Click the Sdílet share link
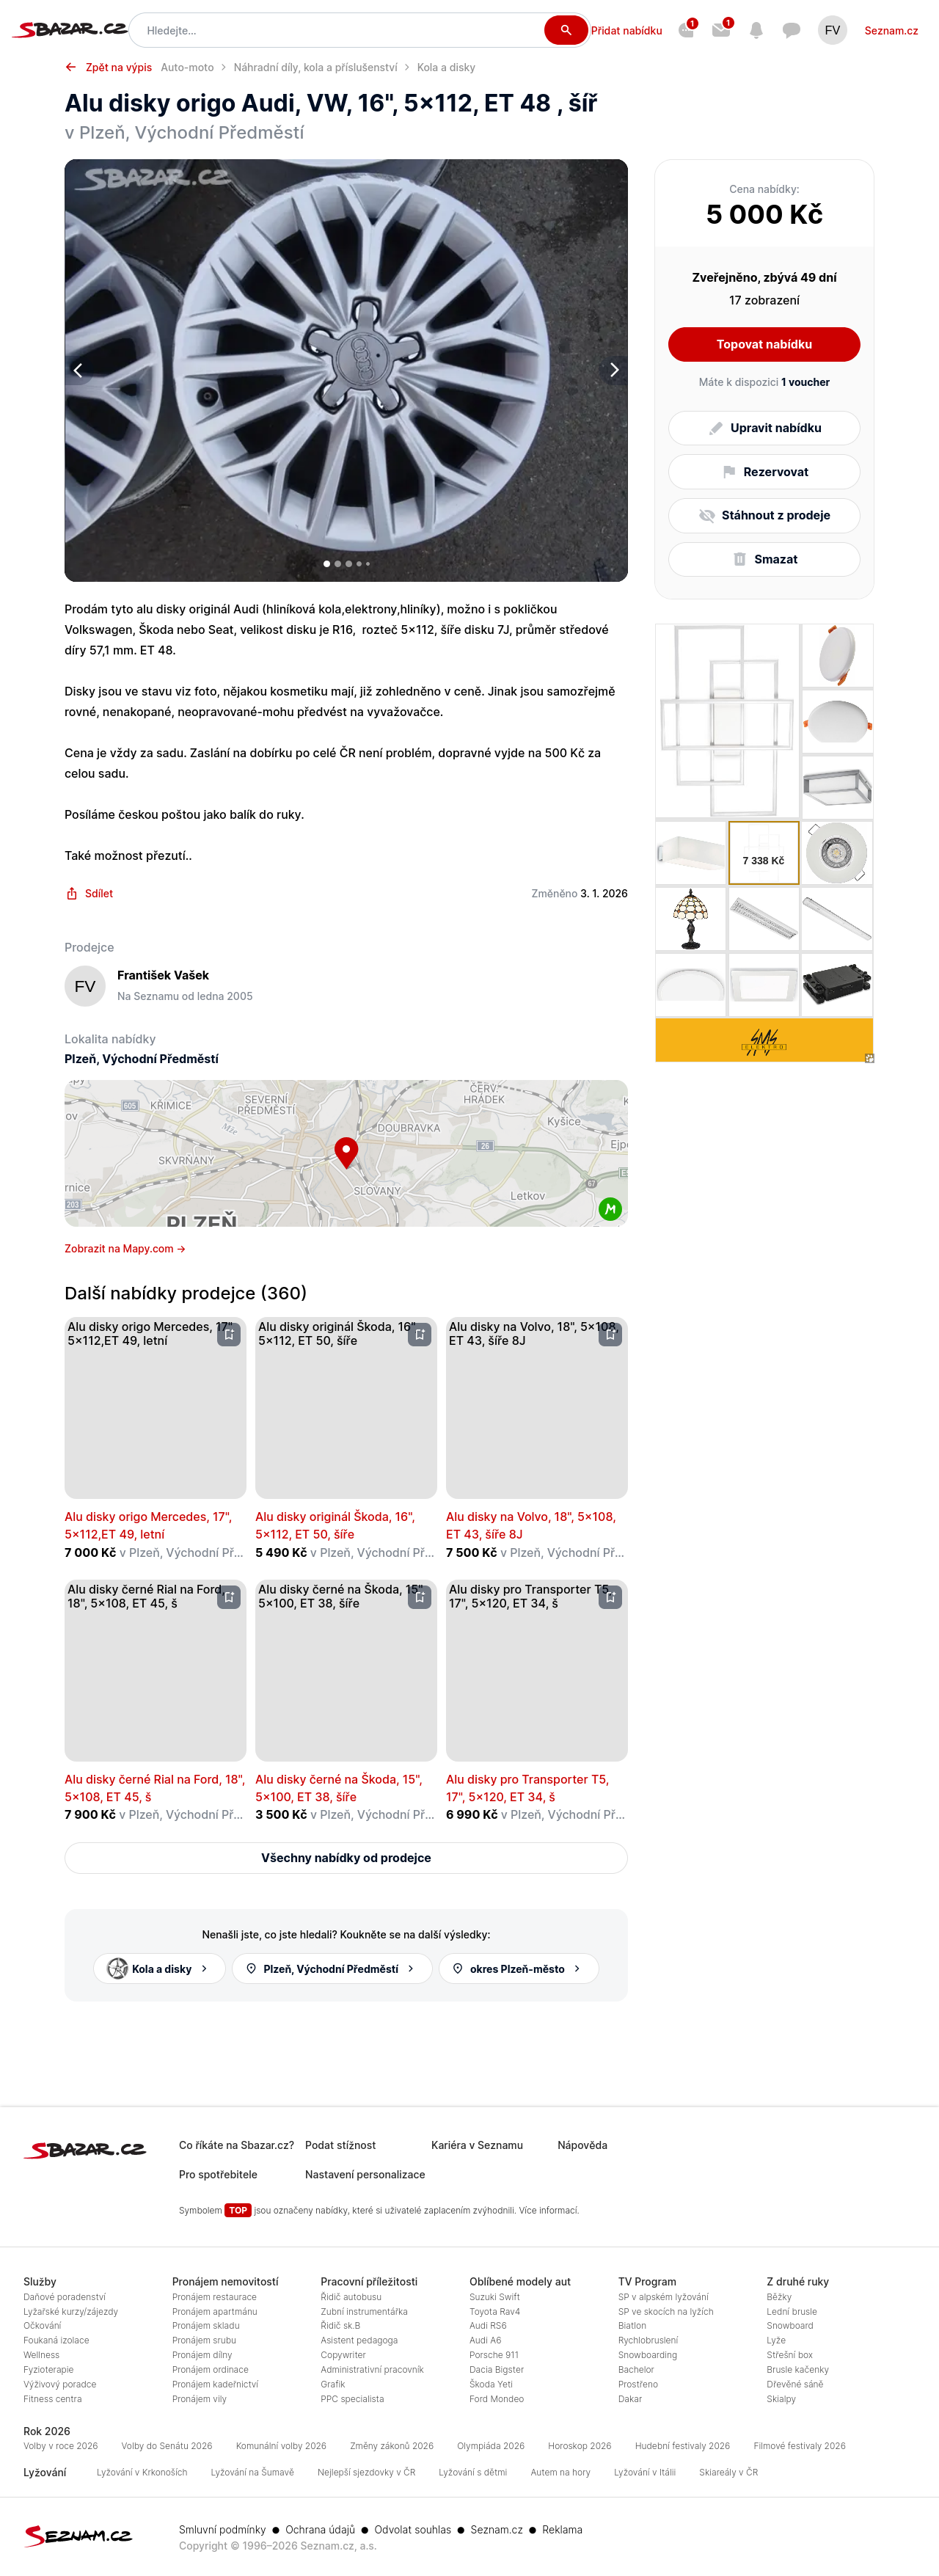Image resolution: width=939 pixels, height=2576 pixels. (90, 893)
